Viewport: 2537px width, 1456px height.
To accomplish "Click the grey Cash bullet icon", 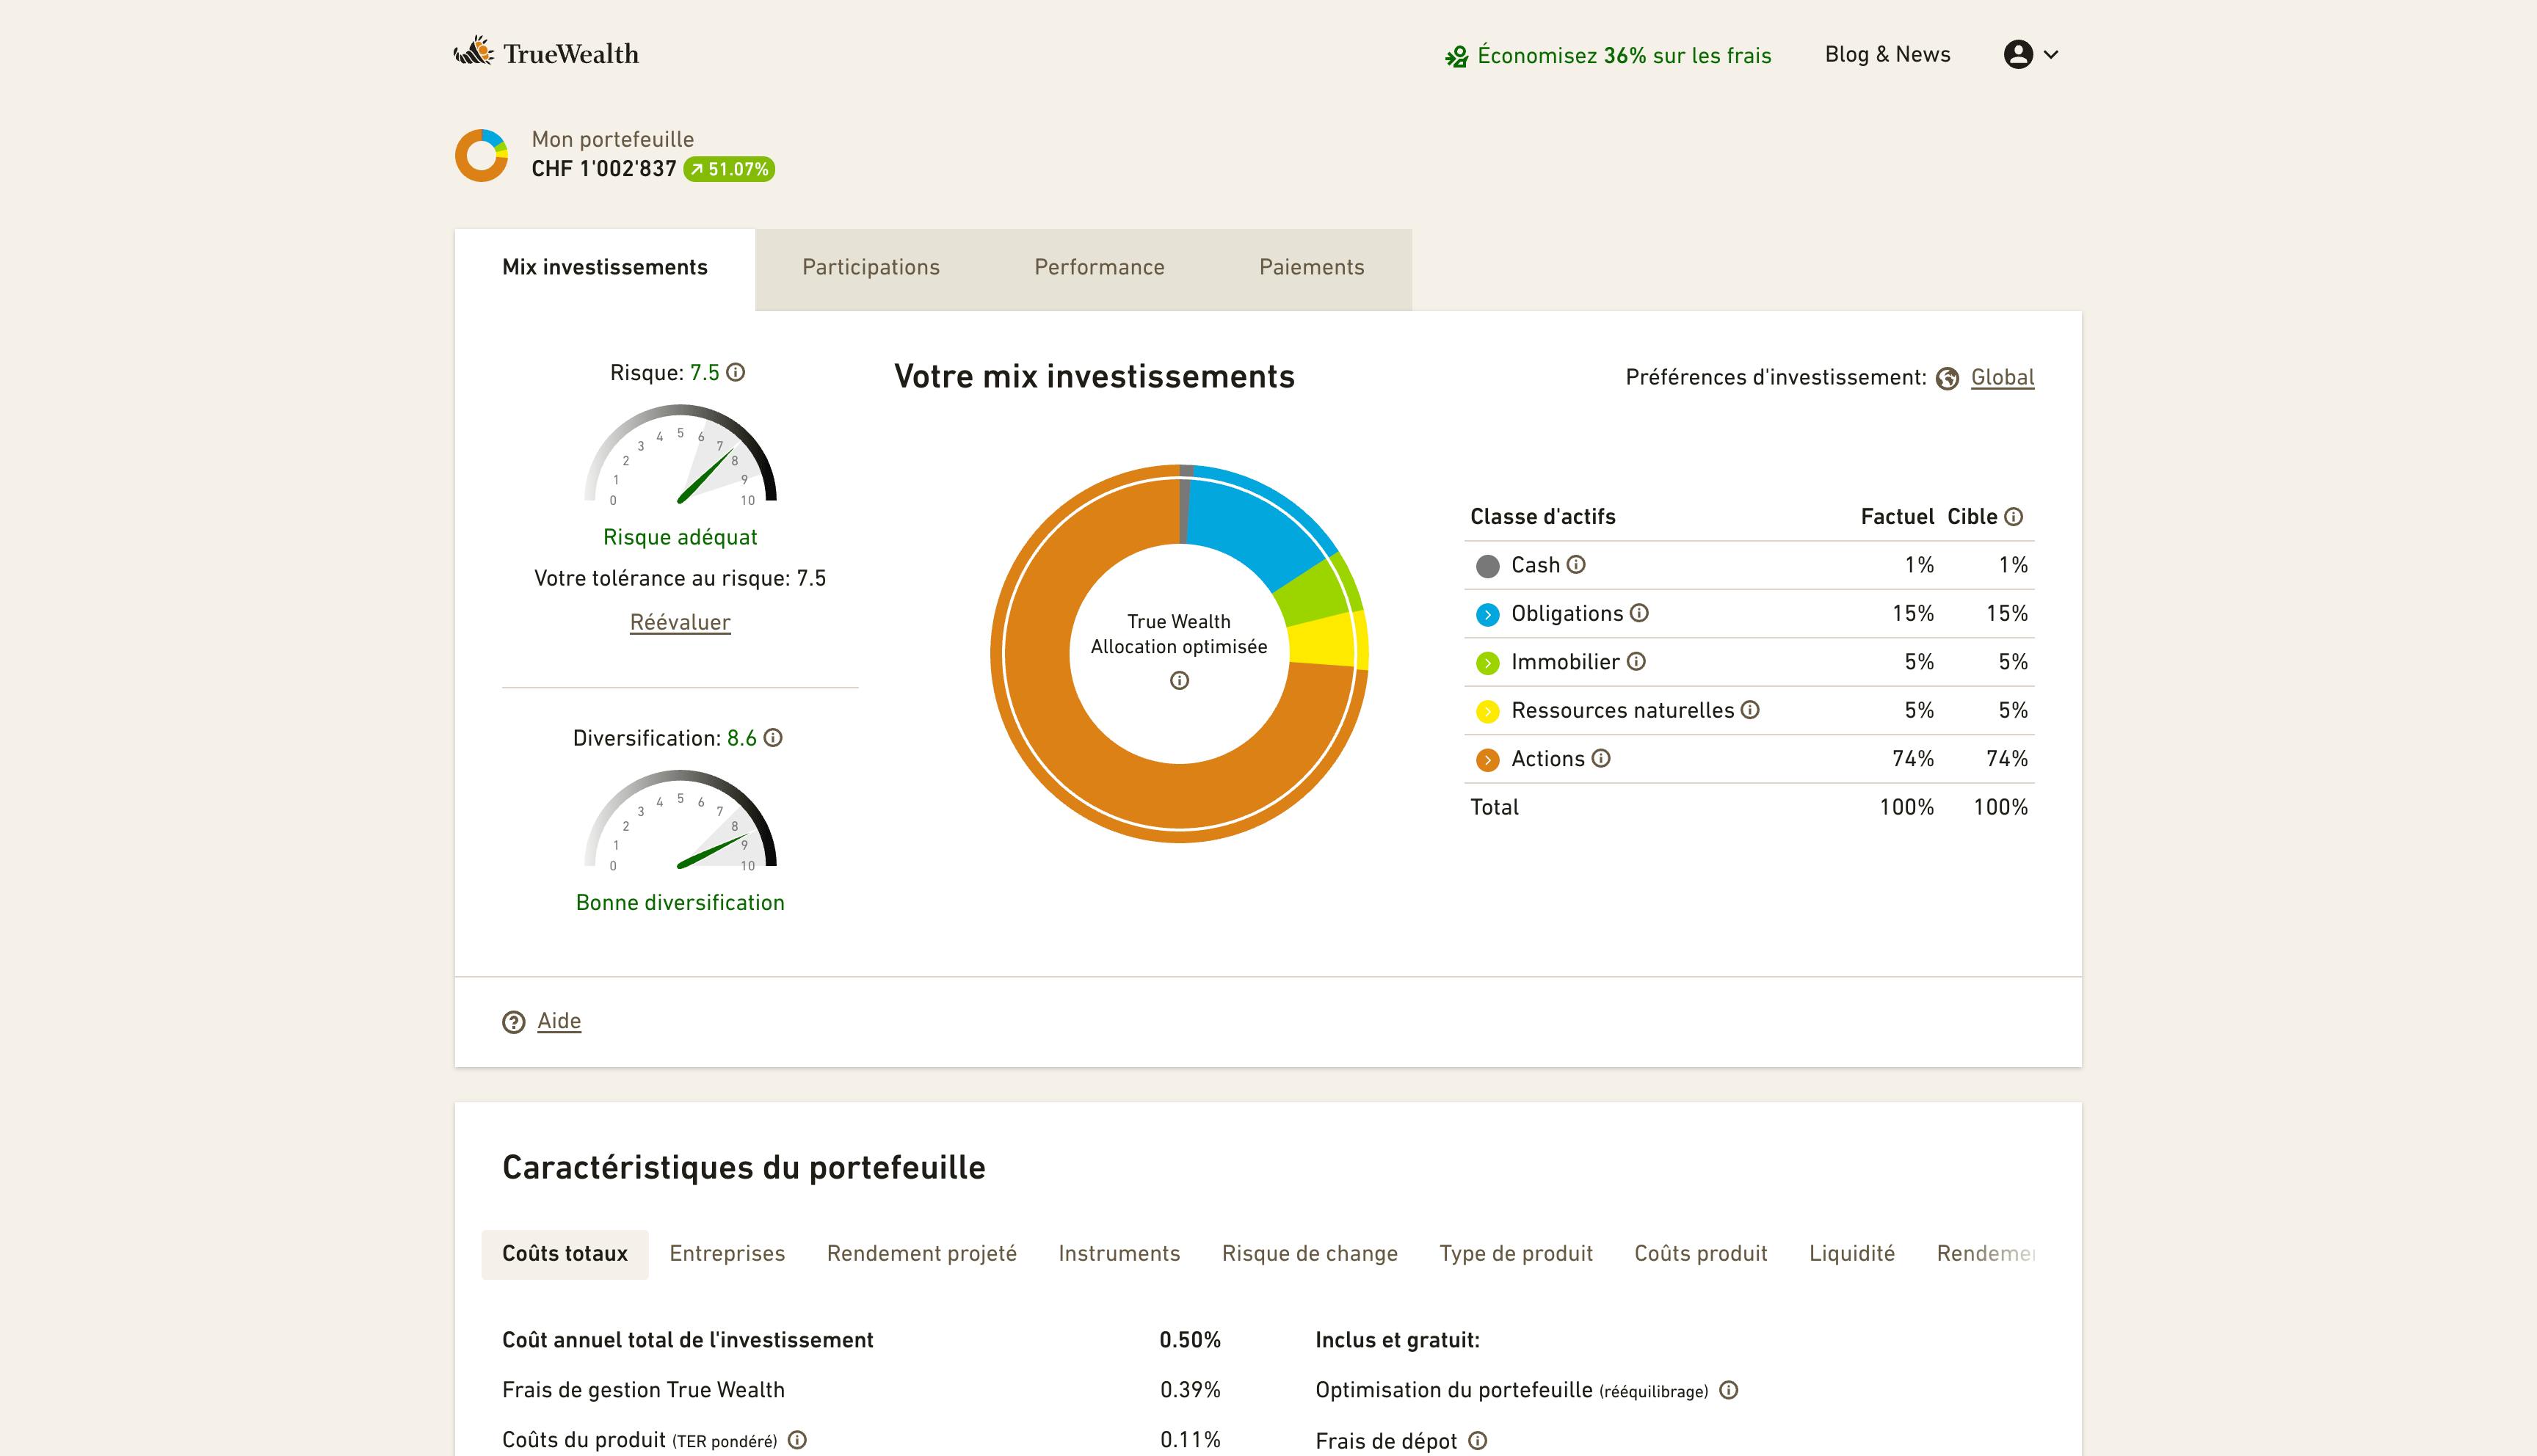I will pyautogui.click(x=1487, y=566).
